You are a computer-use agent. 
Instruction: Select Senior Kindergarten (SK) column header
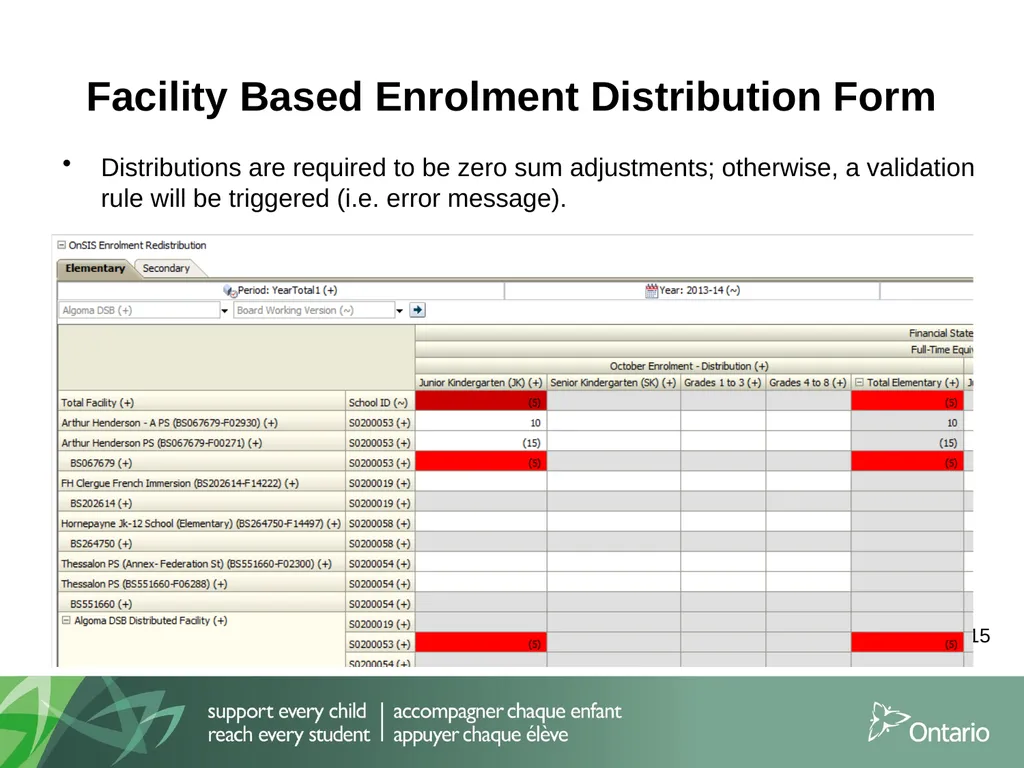pos(613,383)
